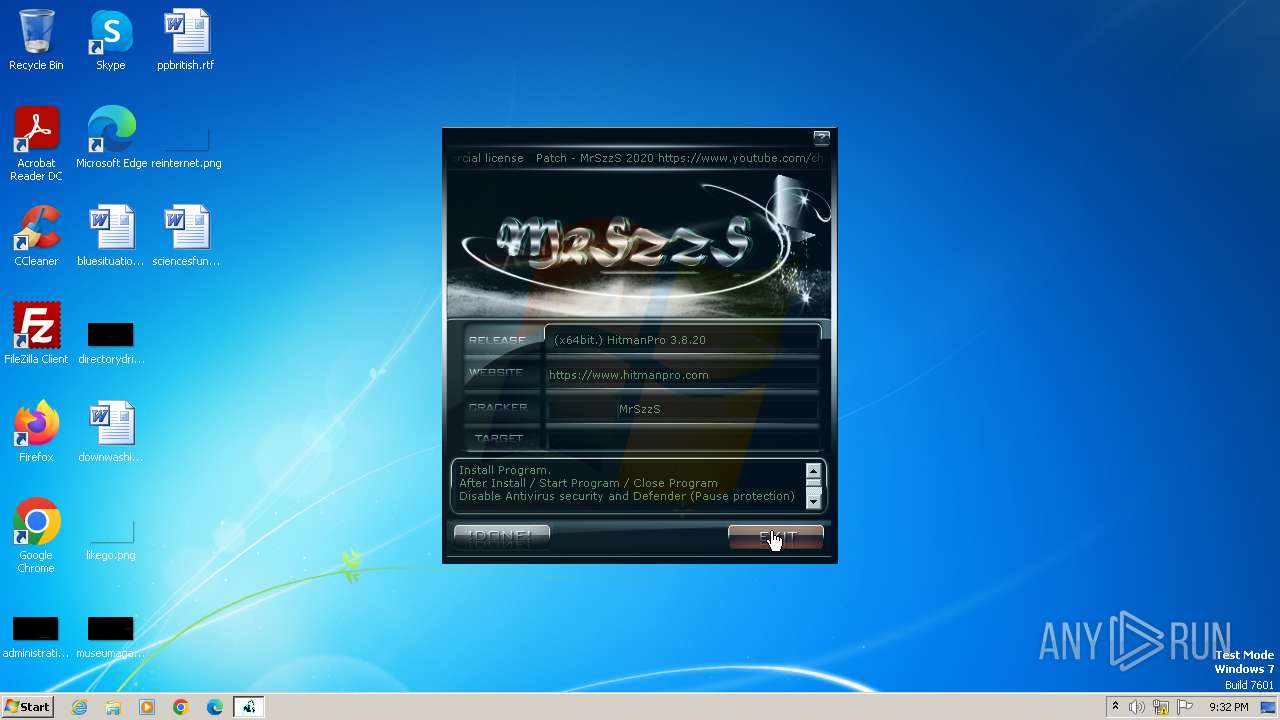This screenshot has height=720, width=1280.
Task: Open Microsoft Edge from the taskbar
Action: point(215,707)
